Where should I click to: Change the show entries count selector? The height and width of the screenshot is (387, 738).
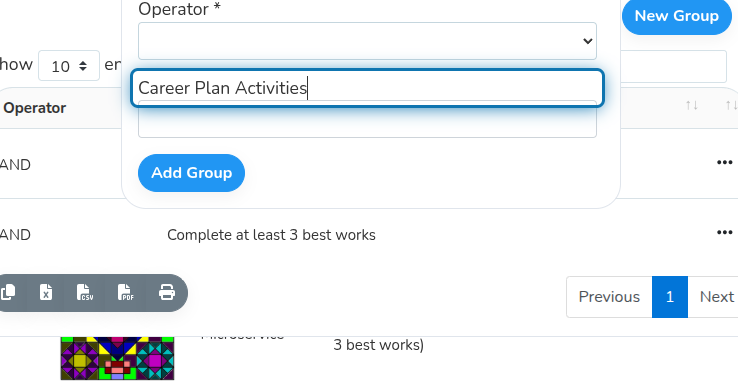click(69, 65)
